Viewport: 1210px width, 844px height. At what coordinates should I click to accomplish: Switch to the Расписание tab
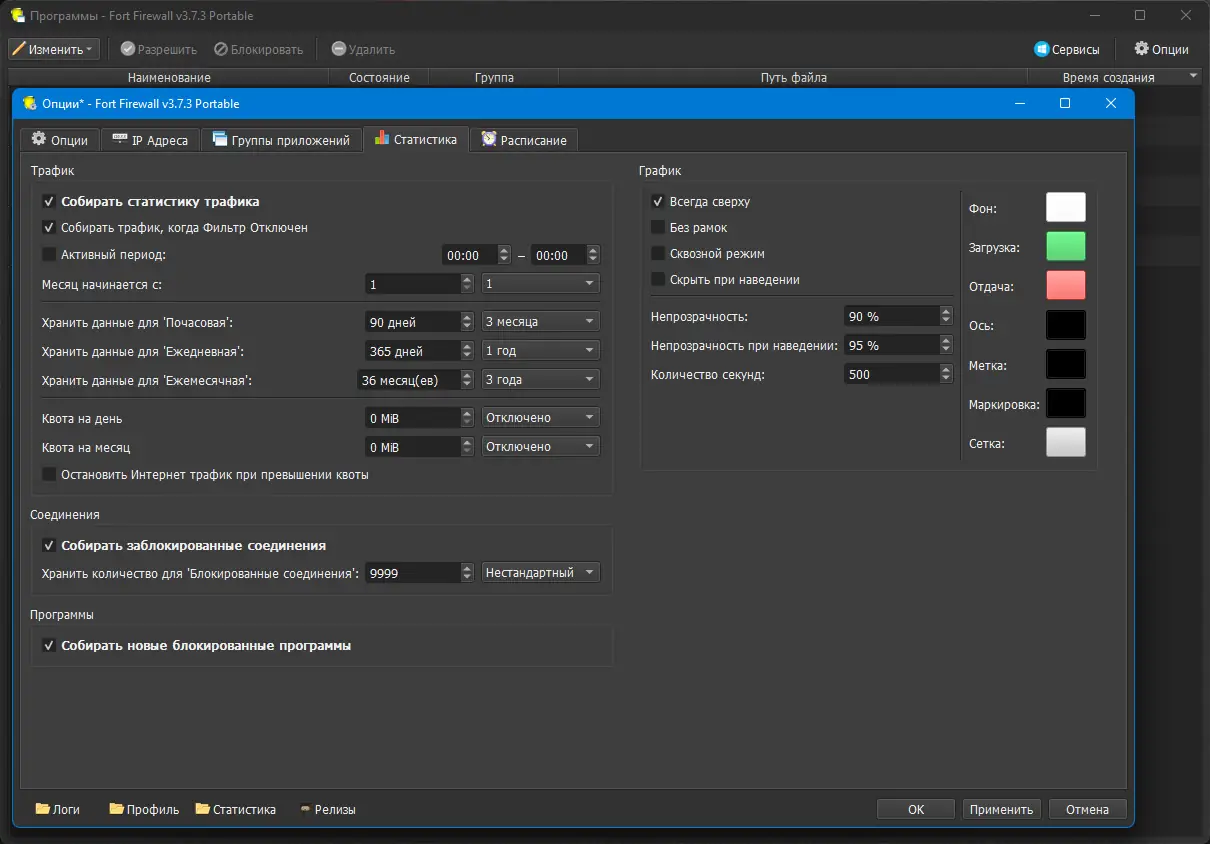523,140
